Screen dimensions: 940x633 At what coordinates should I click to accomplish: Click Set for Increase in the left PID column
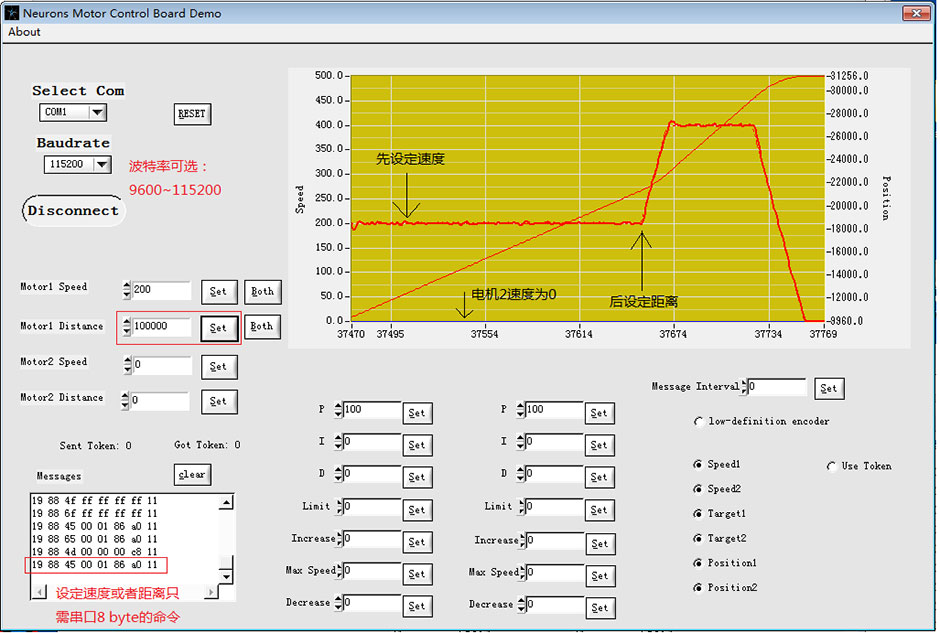[417, 542]
